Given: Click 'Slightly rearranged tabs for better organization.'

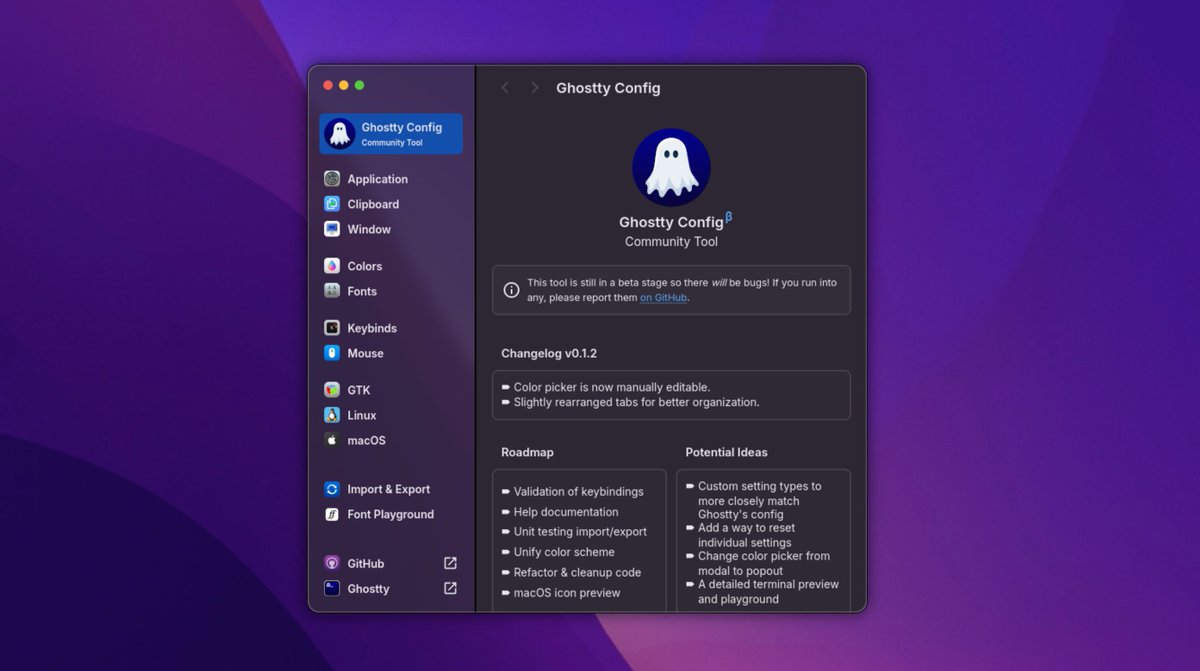Looking at the screenshot, I should click(x=637, y=402).
